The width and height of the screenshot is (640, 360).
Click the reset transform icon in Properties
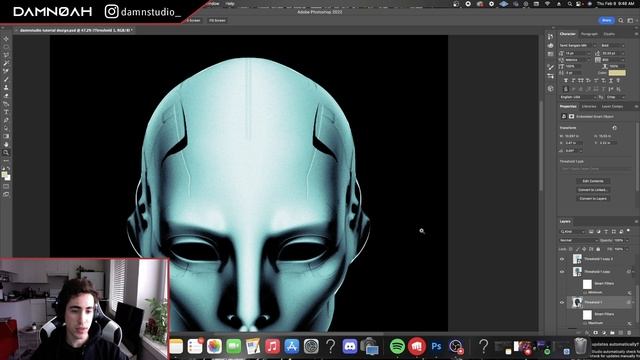point(615,128)
